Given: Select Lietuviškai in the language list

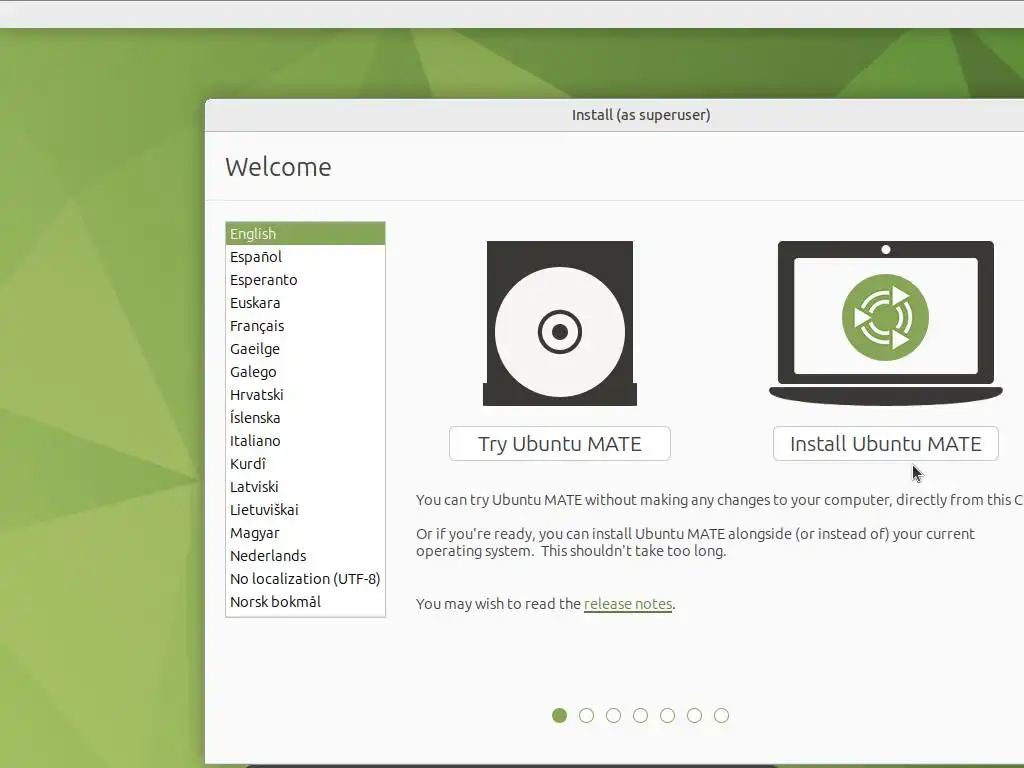Looking at the screenshot, I should (305, 509).
